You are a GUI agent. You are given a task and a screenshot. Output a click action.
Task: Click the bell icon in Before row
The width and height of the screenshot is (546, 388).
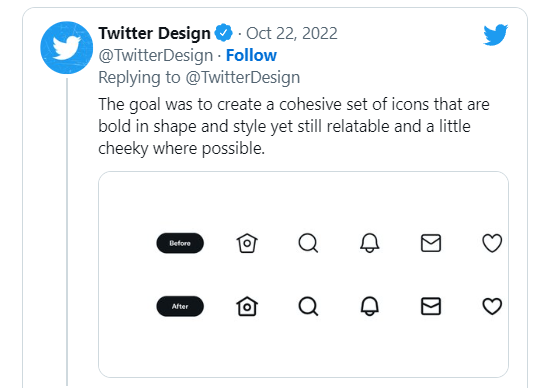[369, 243]
